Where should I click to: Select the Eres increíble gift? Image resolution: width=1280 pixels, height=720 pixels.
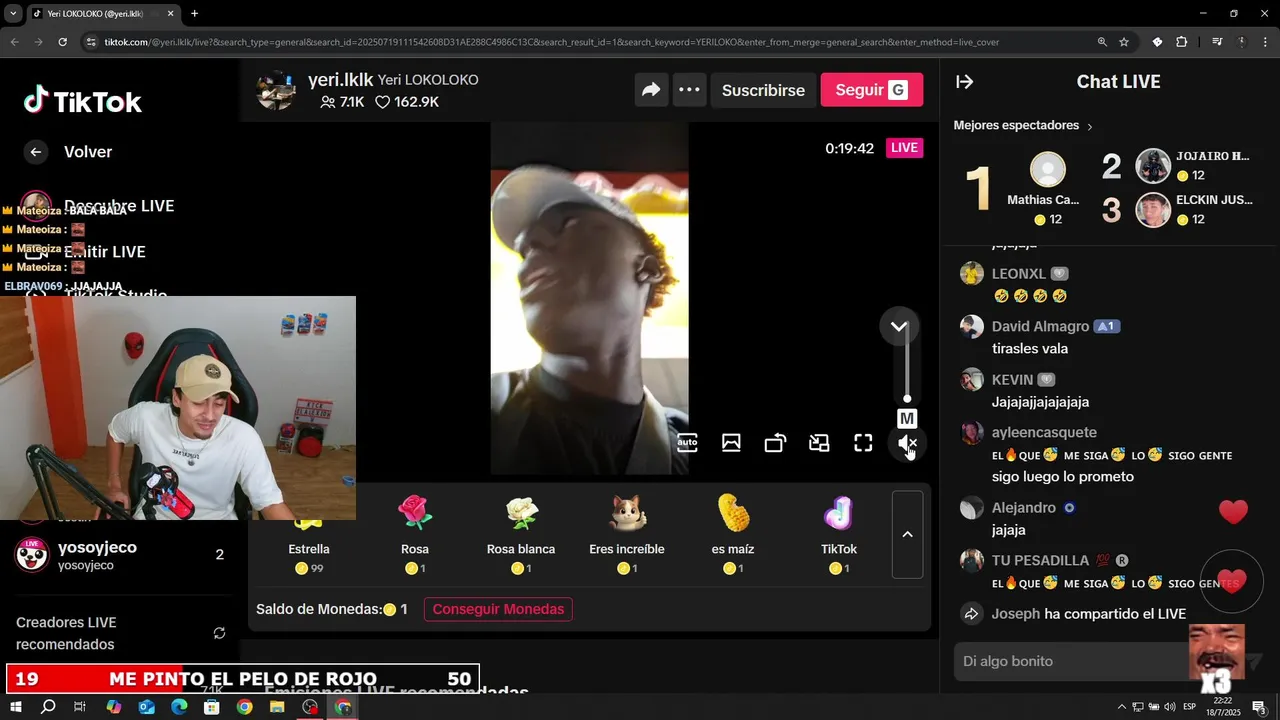tap(627, 534)
